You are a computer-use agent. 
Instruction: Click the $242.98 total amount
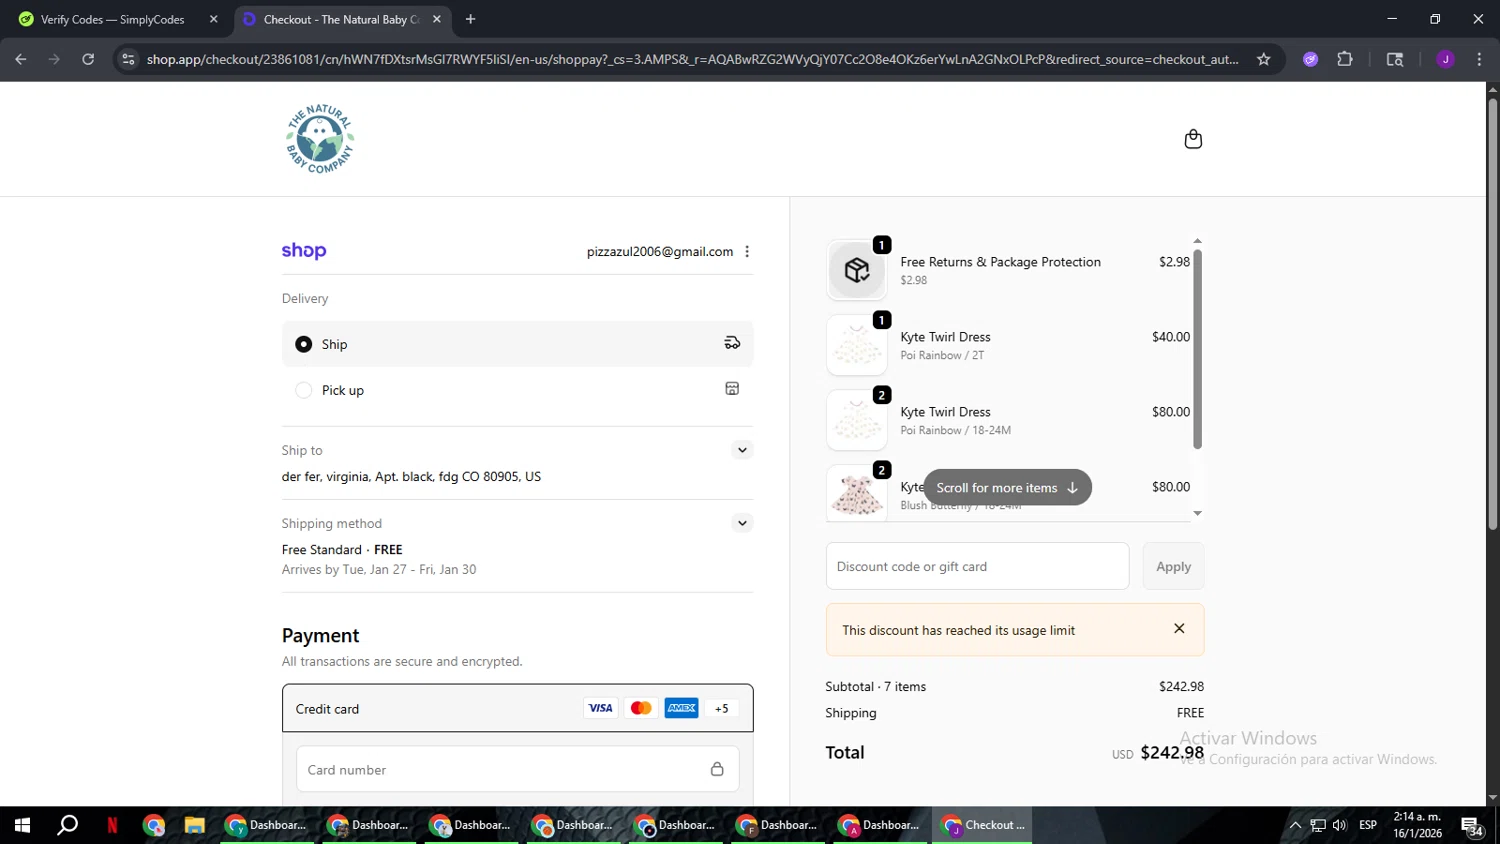click(x=1172, y=752)
